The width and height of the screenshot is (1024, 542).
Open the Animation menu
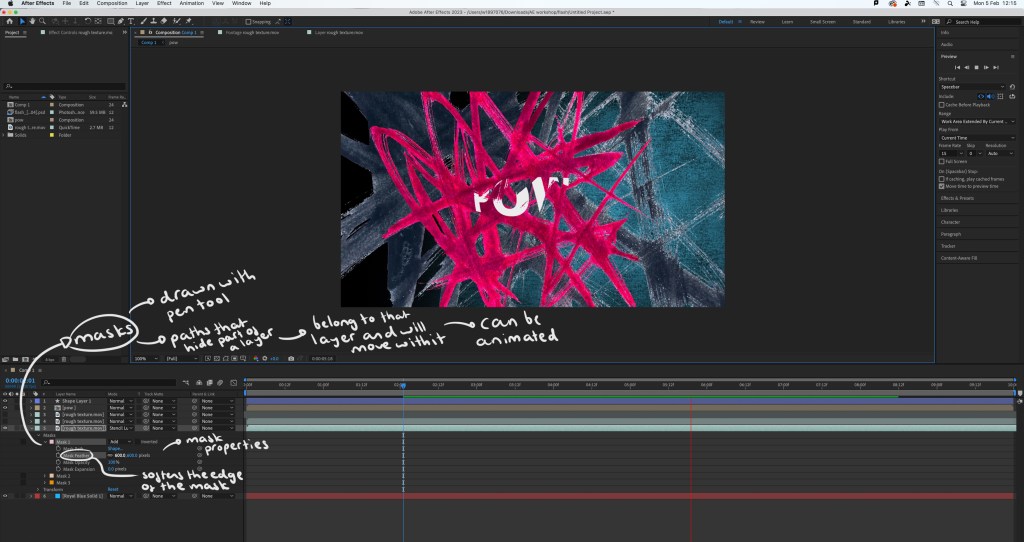pos(191,4)
